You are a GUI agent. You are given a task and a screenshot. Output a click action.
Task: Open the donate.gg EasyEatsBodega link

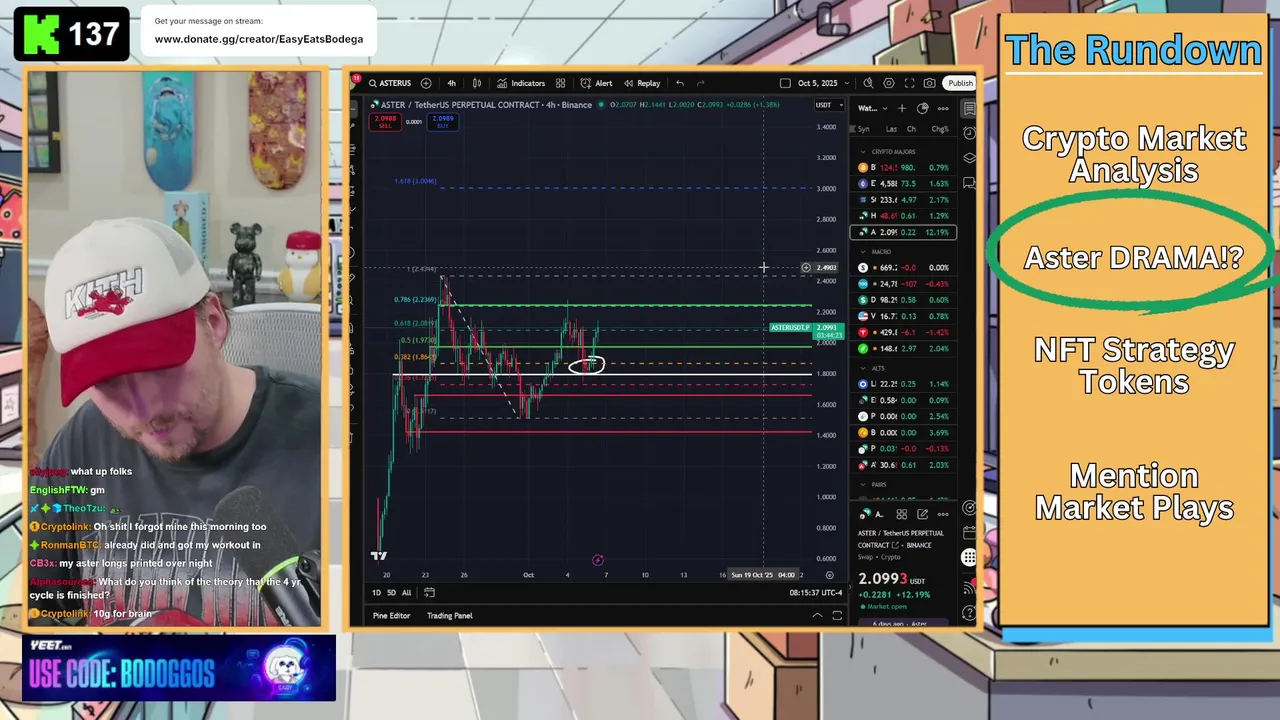[x=259, y=39]
